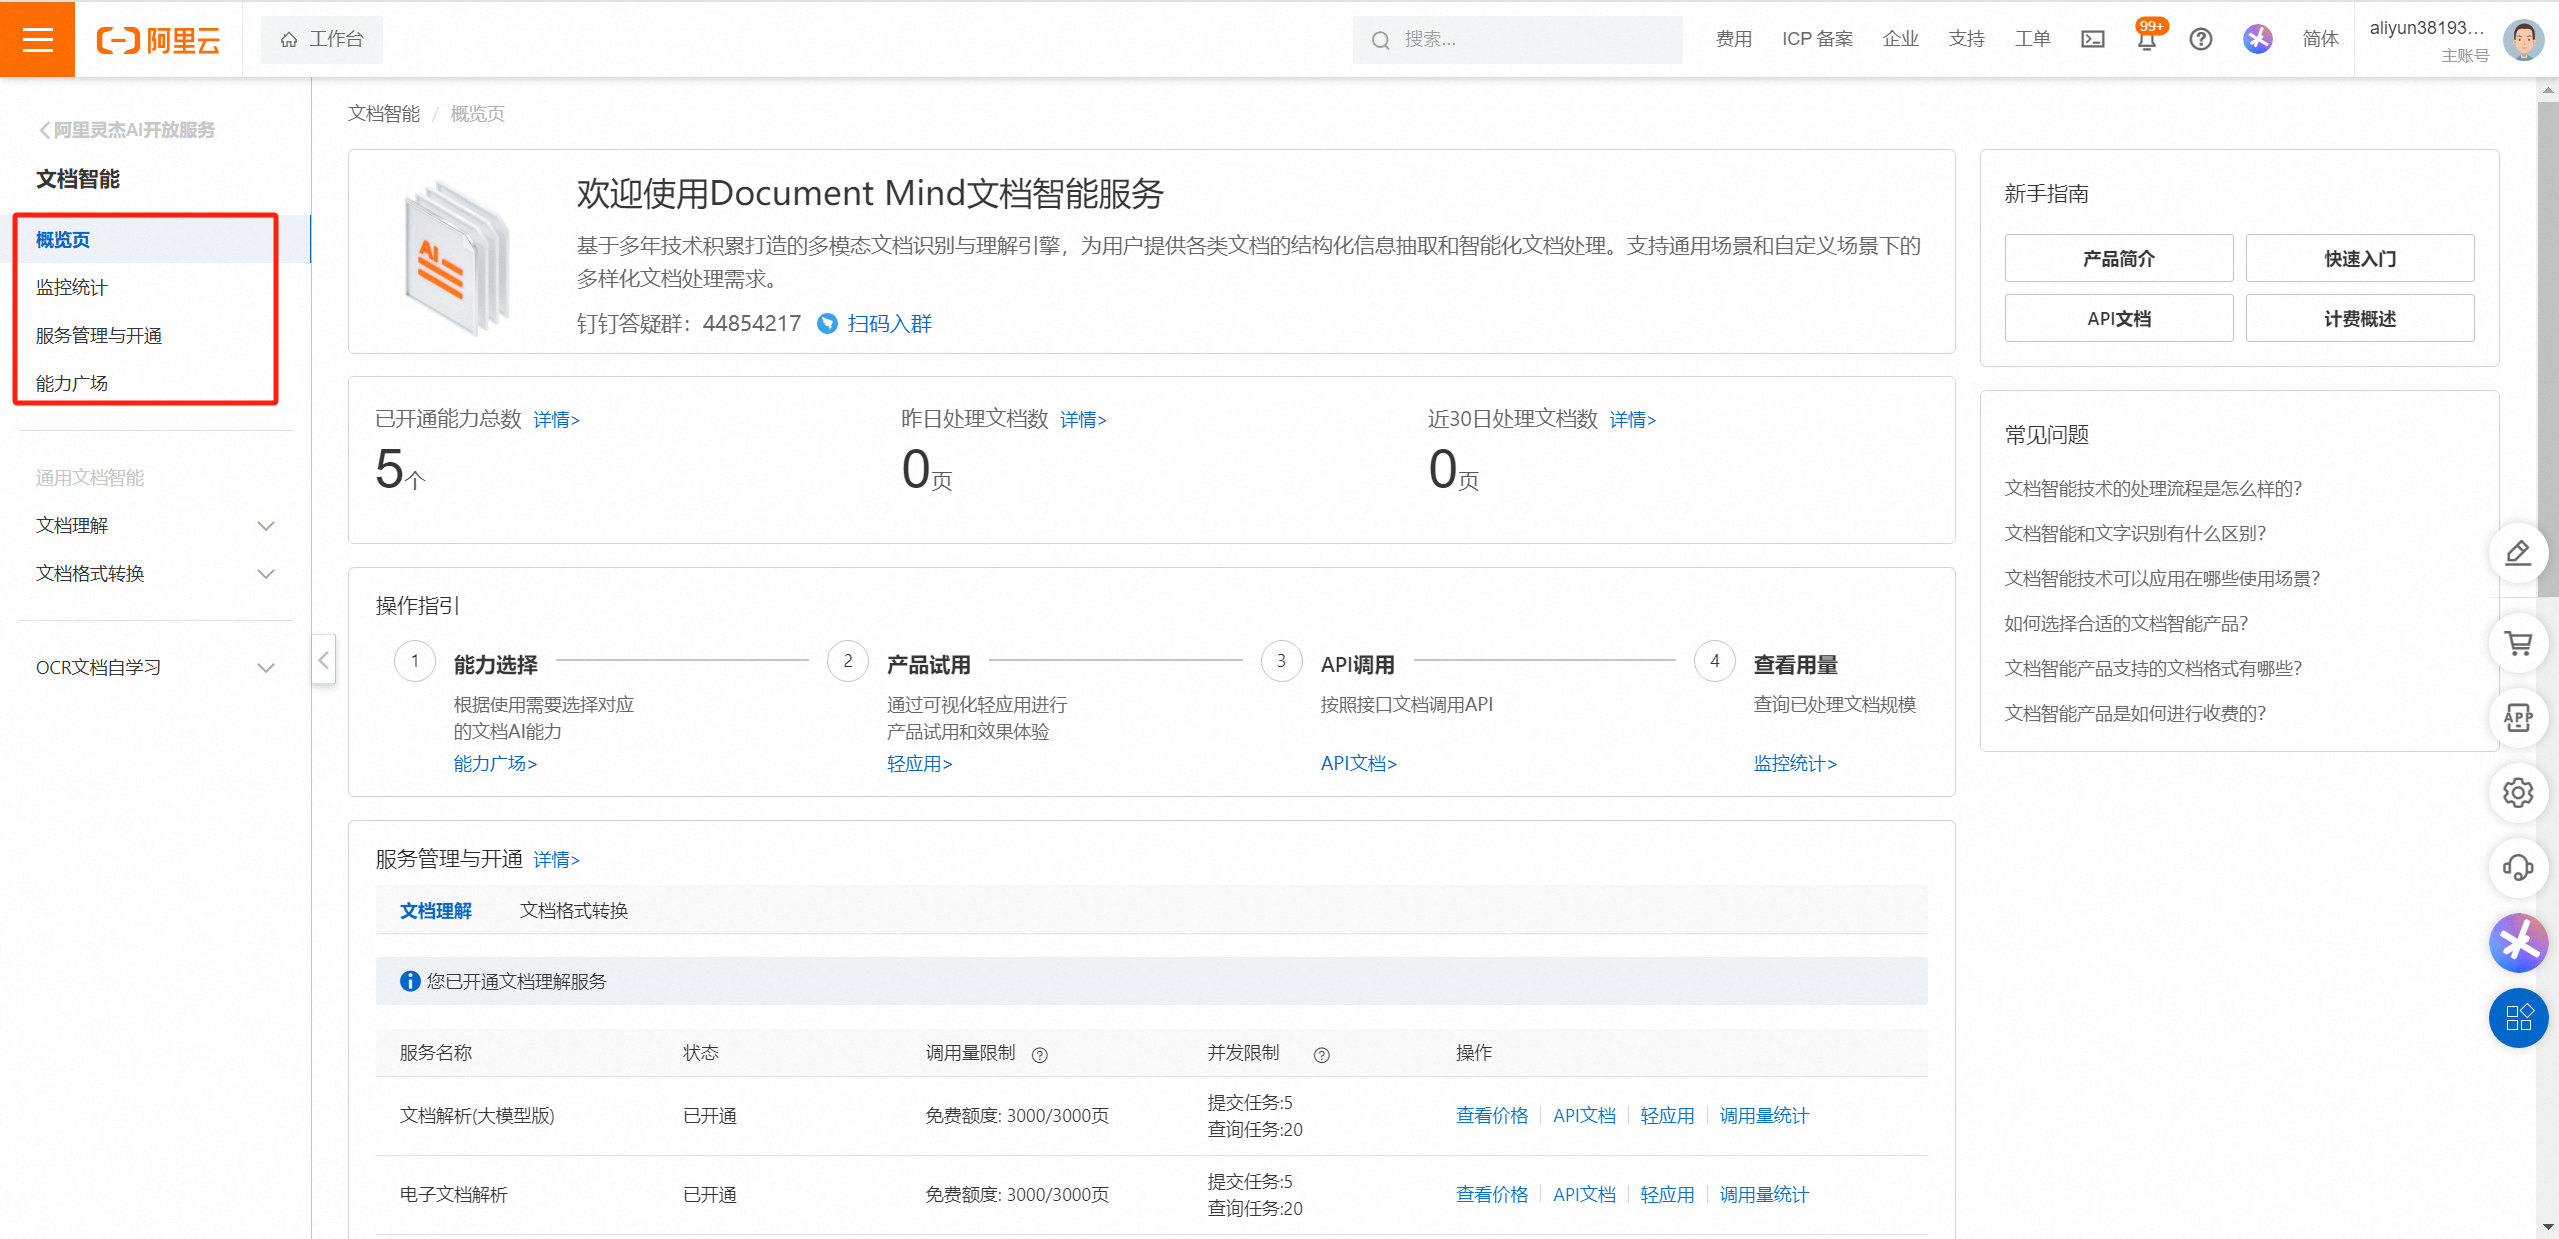Click the 文档智能 breadcrumb
Screen dimensions: 2559x1239
pyautogui.click(x=384, y=114)
